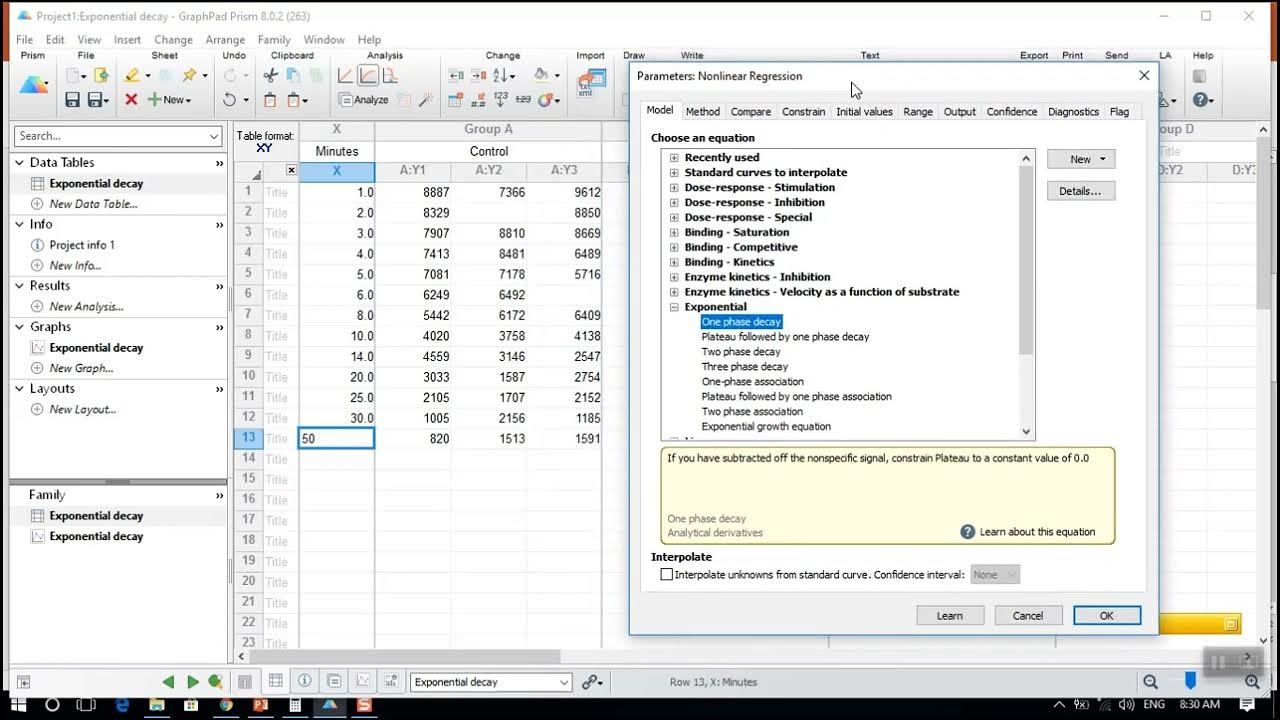
Task: Click the Zoom in magnifier icon
Action: [1252, 682]
